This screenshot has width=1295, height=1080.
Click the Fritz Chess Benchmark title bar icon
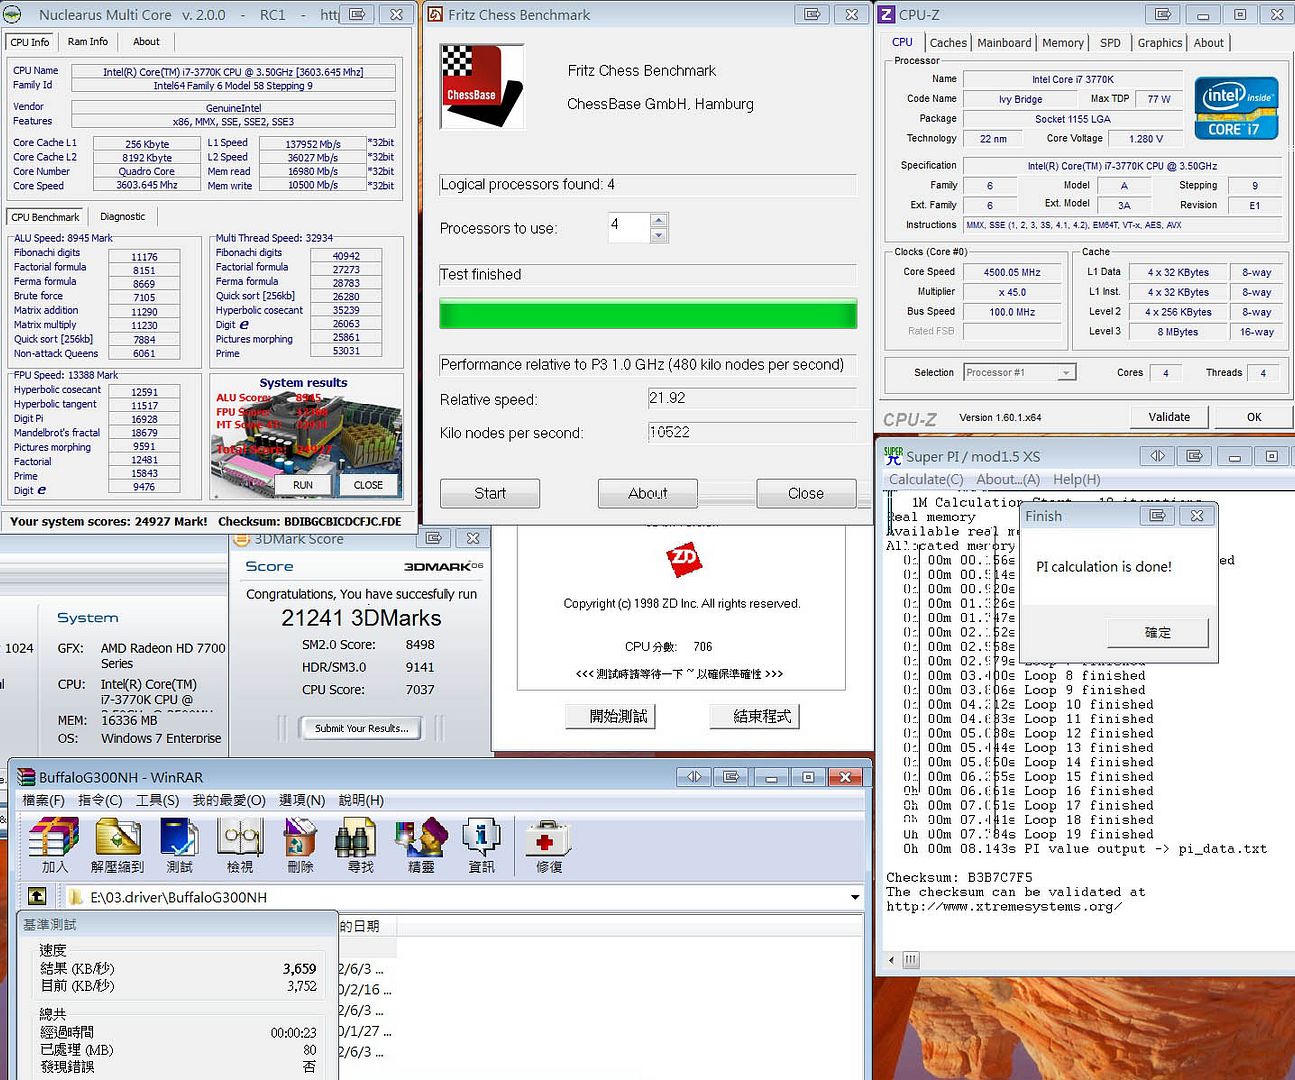[x=434, y=14]
